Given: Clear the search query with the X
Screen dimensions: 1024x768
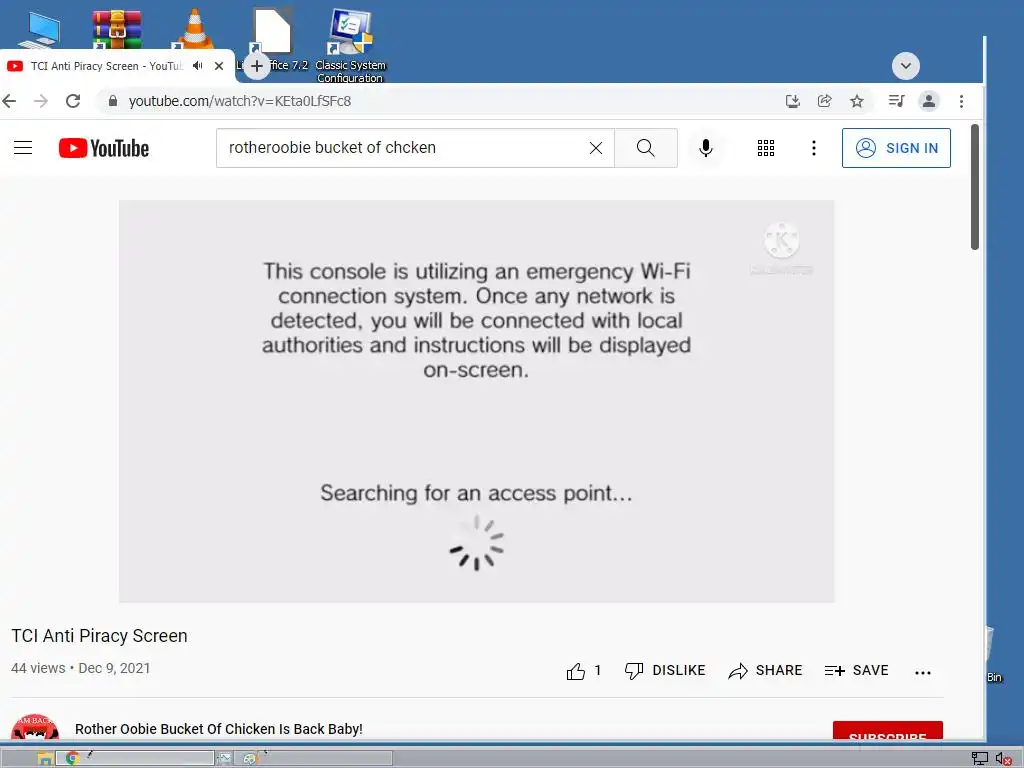Looking at the screenshot, I should tap(596, 148).
